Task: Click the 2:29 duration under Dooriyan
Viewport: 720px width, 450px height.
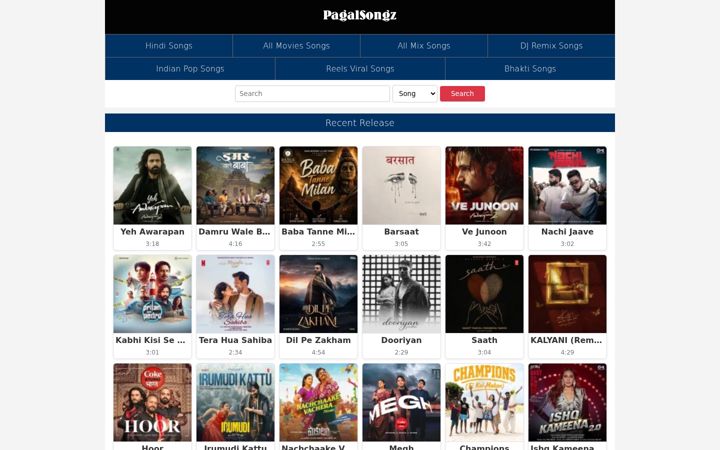Action: (x=401, y=353)
